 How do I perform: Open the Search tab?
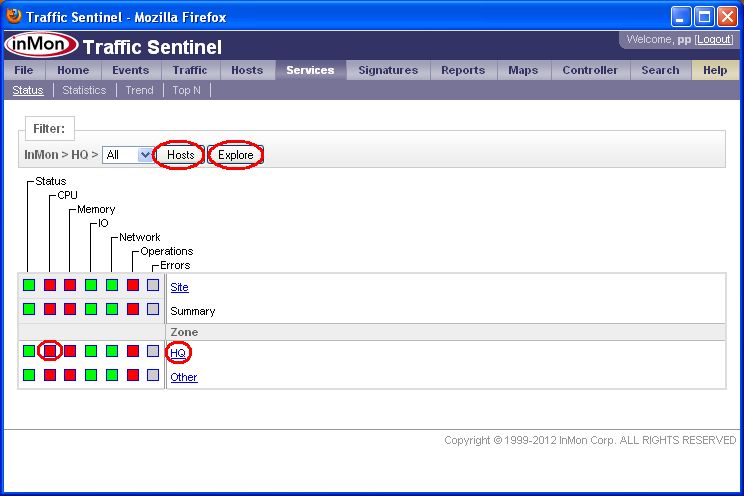pyautogui.click(x=660, y=70)
